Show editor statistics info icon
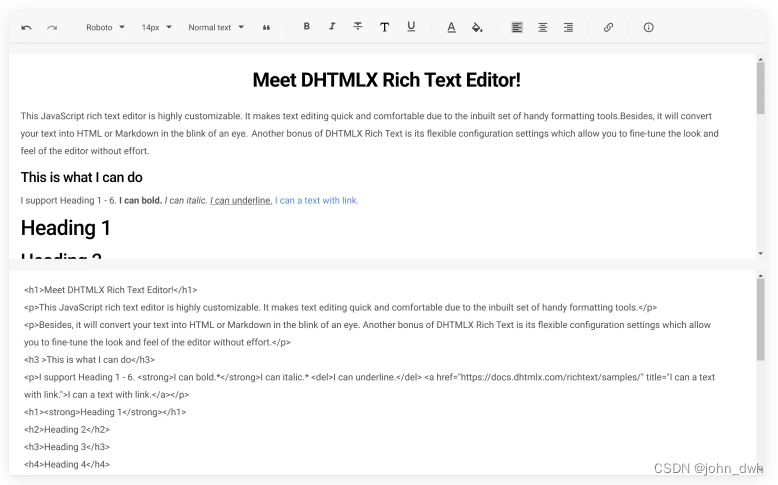The width and height of the screenshot is (778, 485). pyautogui.click(x=648, y=27)
